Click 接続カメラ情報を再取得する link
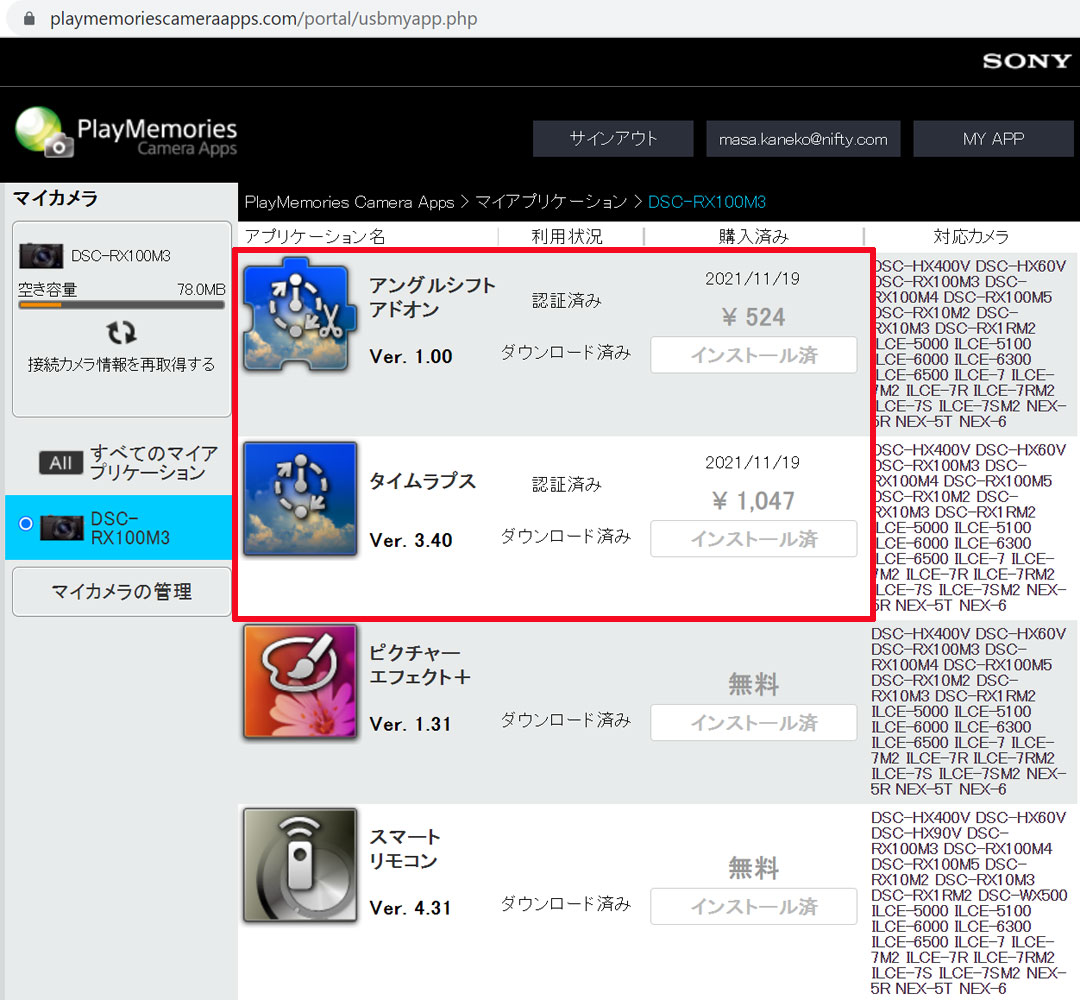1080x1000 pixels. click(121, 364)
